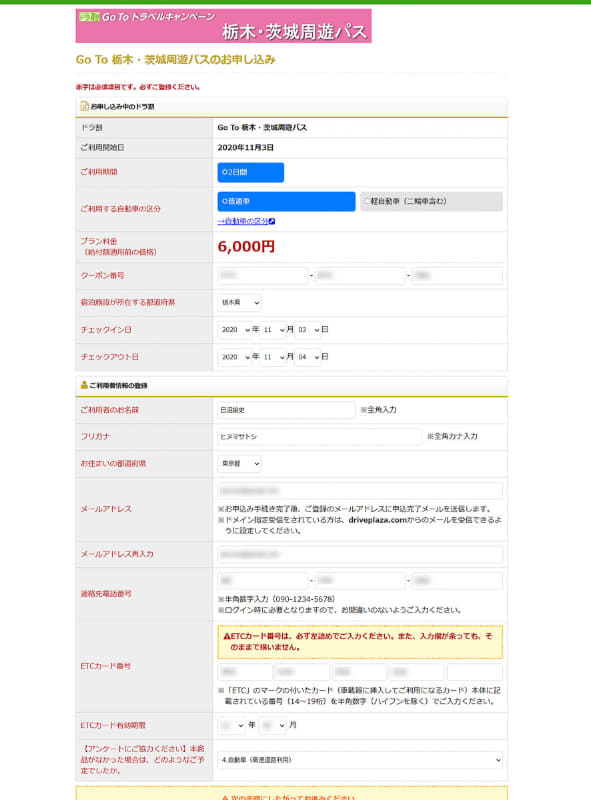The height and width of the screenshot is (800, 591).
Task: Click the first ETC card number box
Action: click(244, 672)
